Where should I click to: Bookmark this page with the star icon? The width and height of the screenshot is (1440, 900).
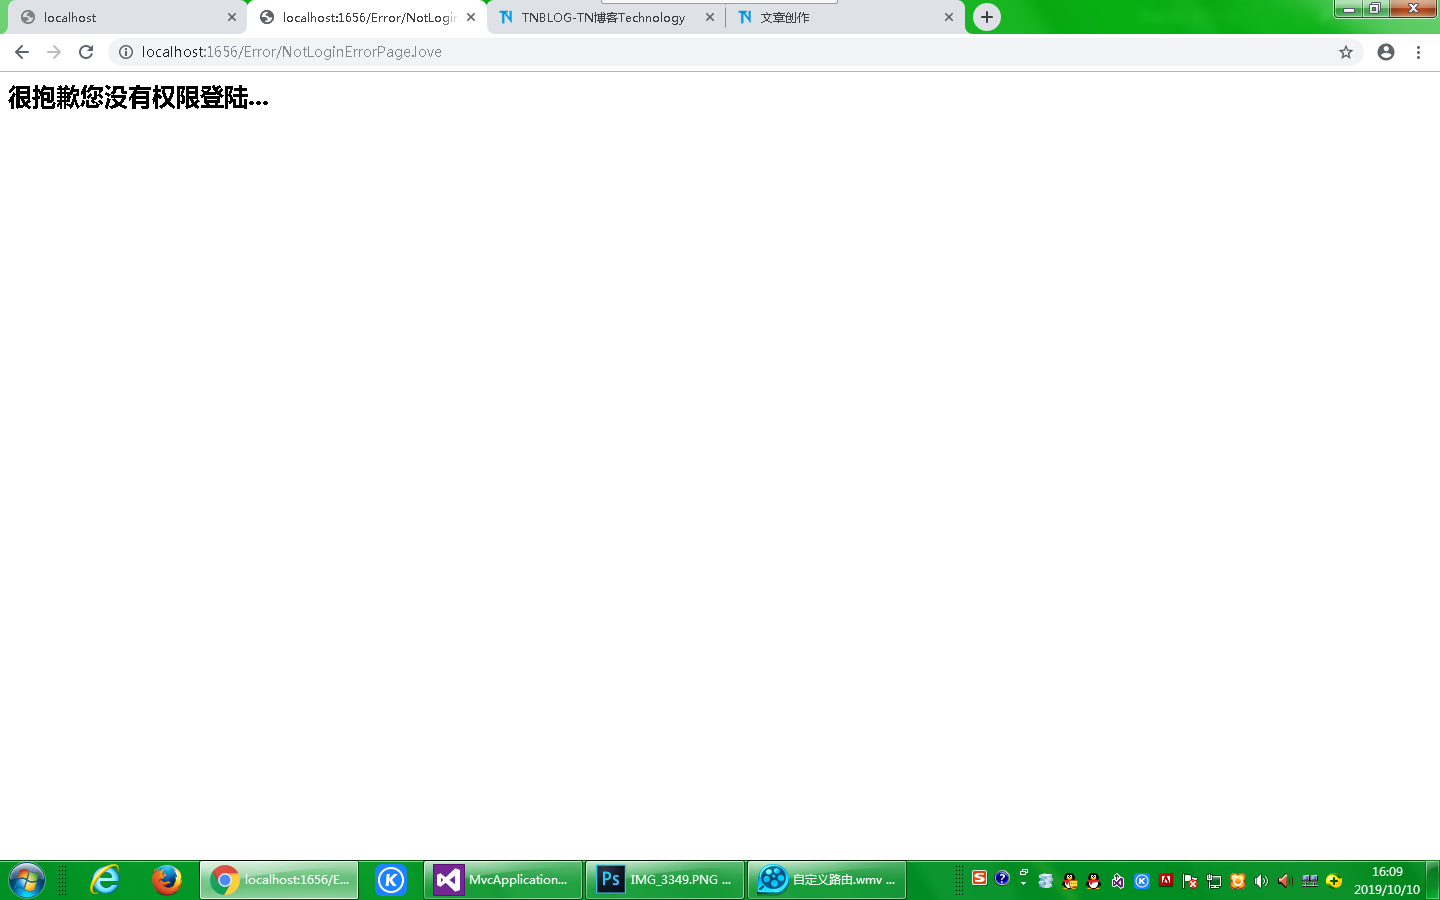pos(1346,52)
